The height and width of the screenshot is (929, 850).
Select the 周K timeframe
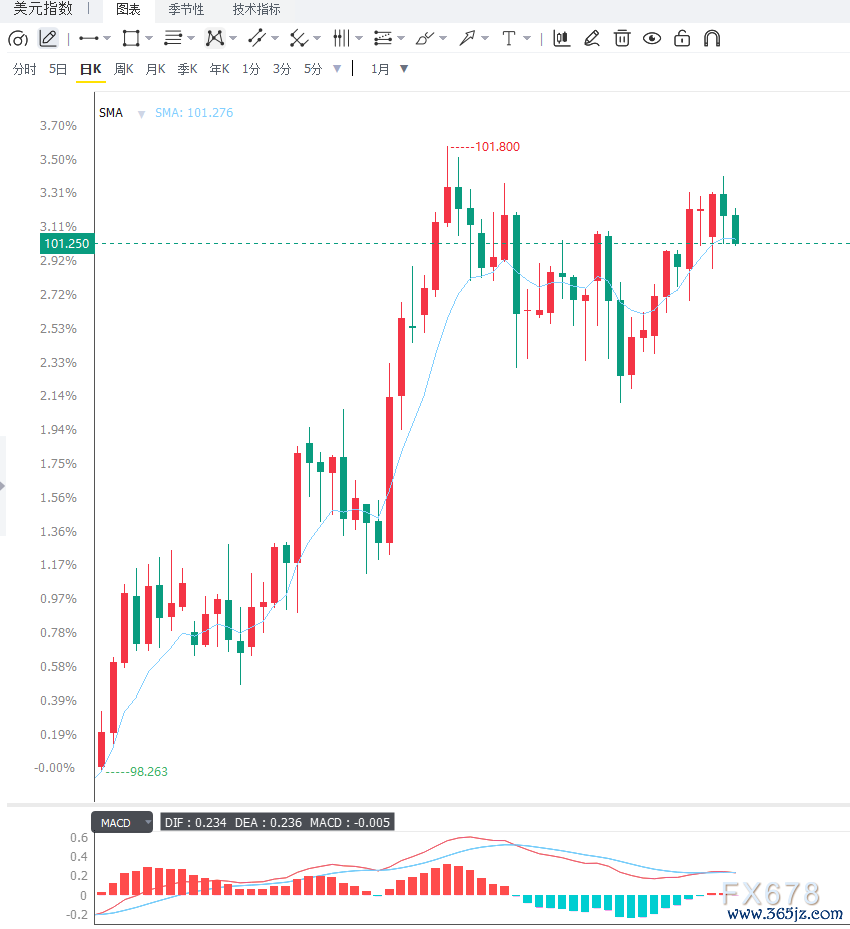pos(123,69)
